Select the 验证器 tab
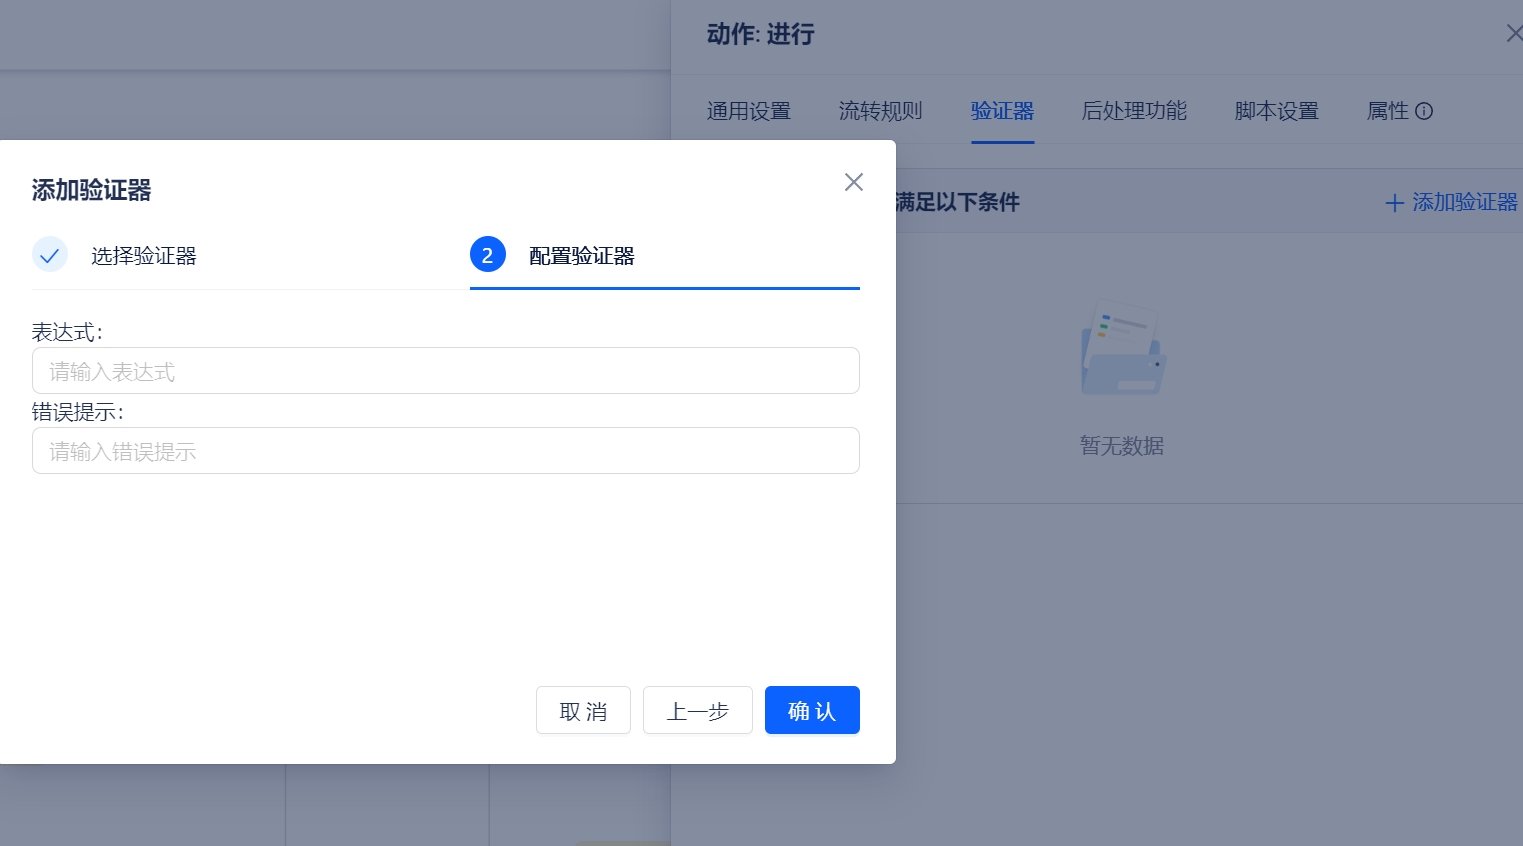 pos(1002,111)
